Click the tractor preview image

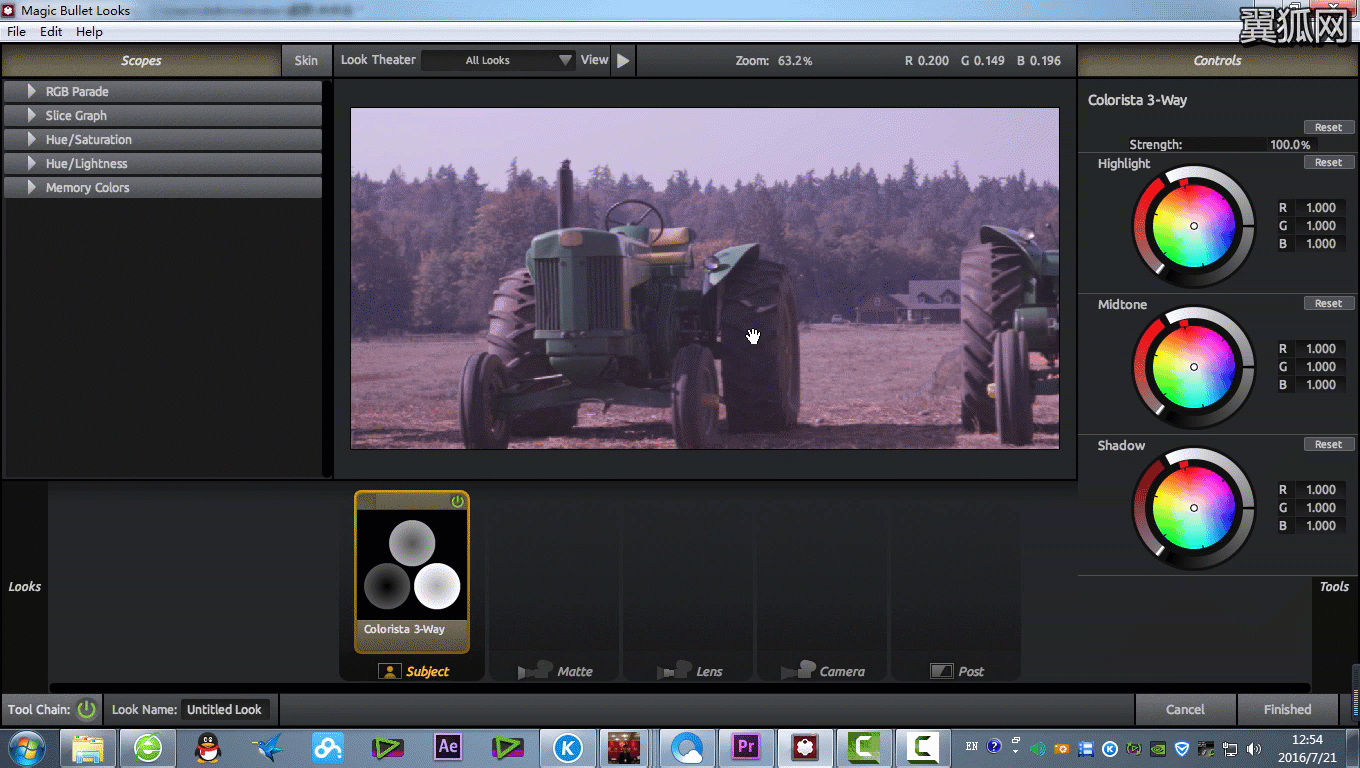pyautogui.click(x=704, y=278)
